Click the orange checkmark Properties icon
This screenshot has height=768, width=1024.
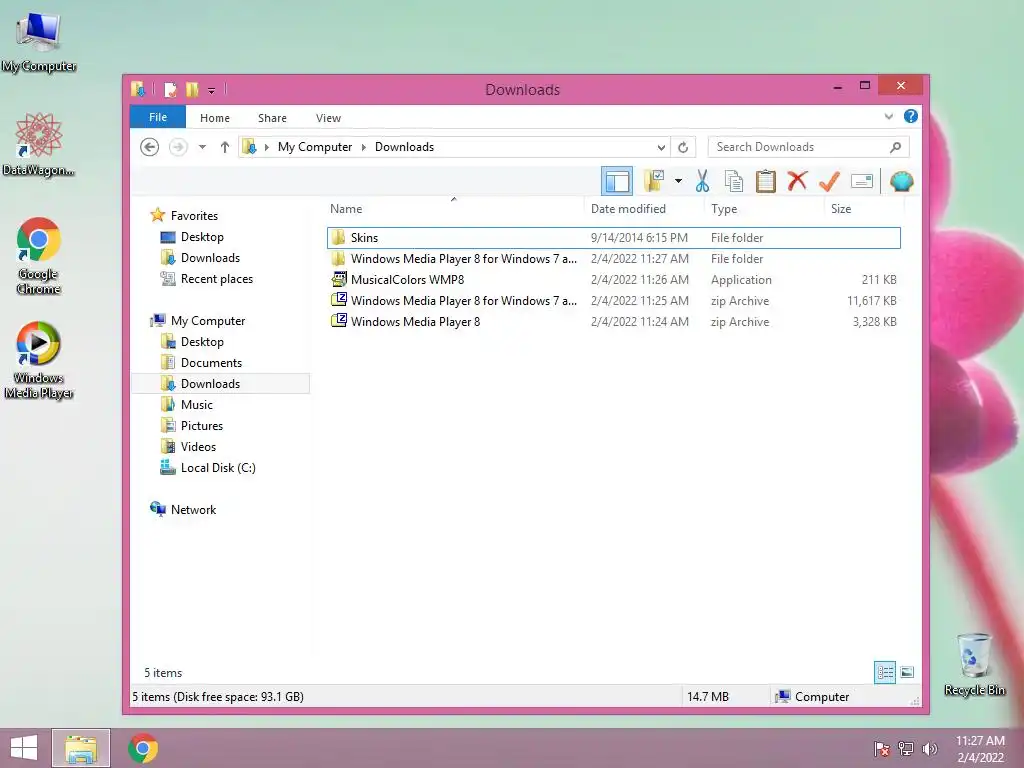(x=829, y=181)
